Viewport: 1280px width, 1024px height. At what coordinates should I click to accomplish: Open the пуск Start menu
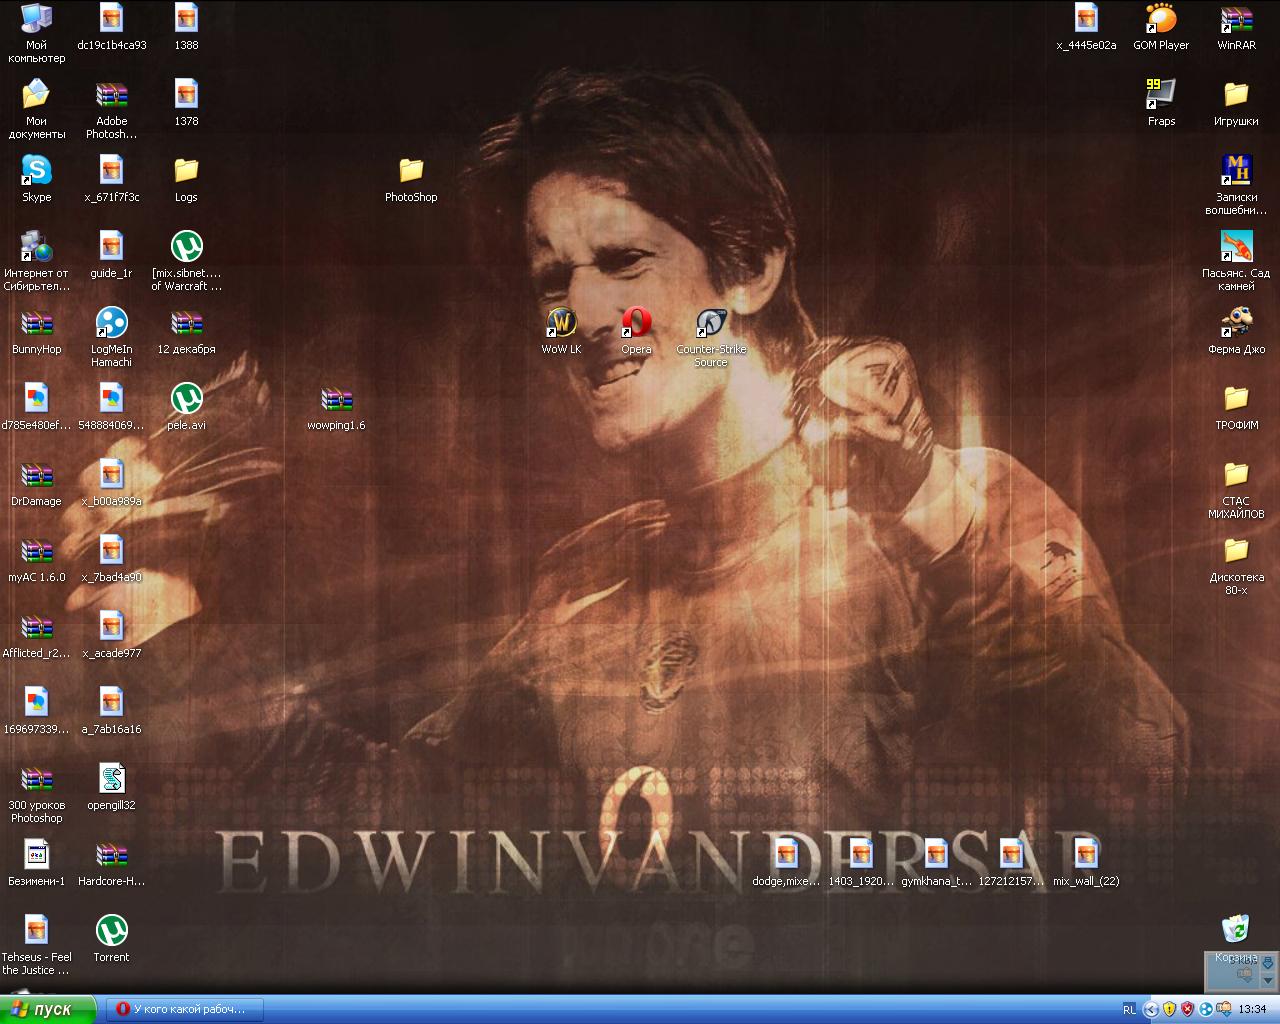click(x=48, y=1009)
